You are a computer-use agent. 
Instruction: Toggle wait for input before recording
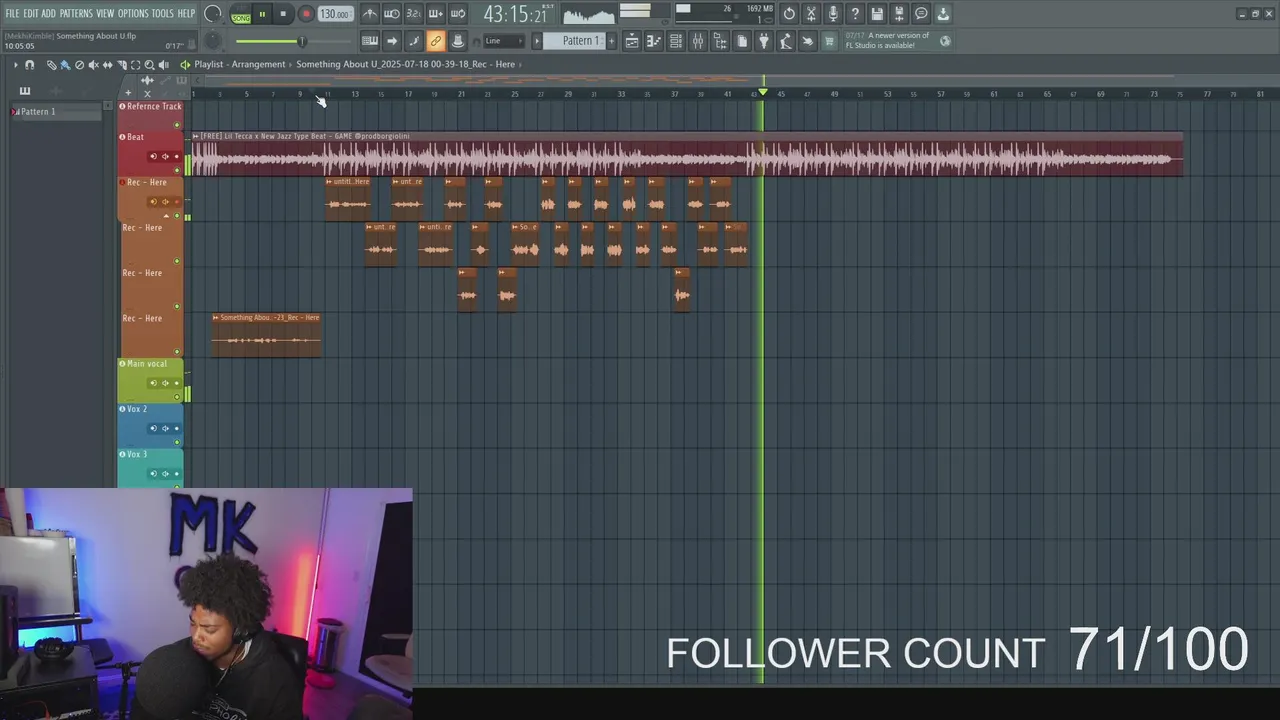[392, 14]
